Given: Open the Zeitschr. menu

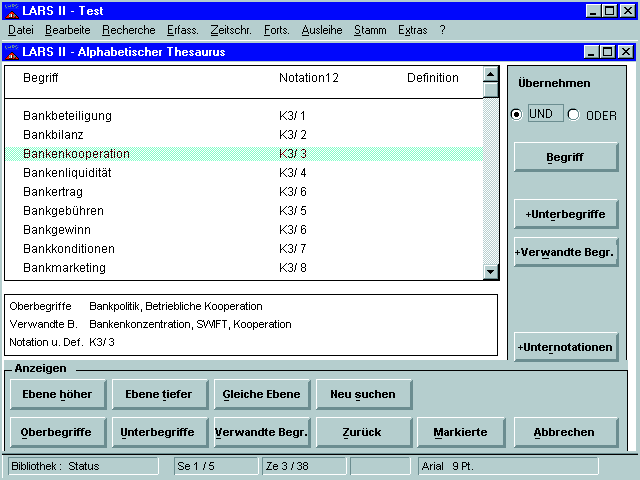Looking at the screenshot, I should tap(231, 30).
